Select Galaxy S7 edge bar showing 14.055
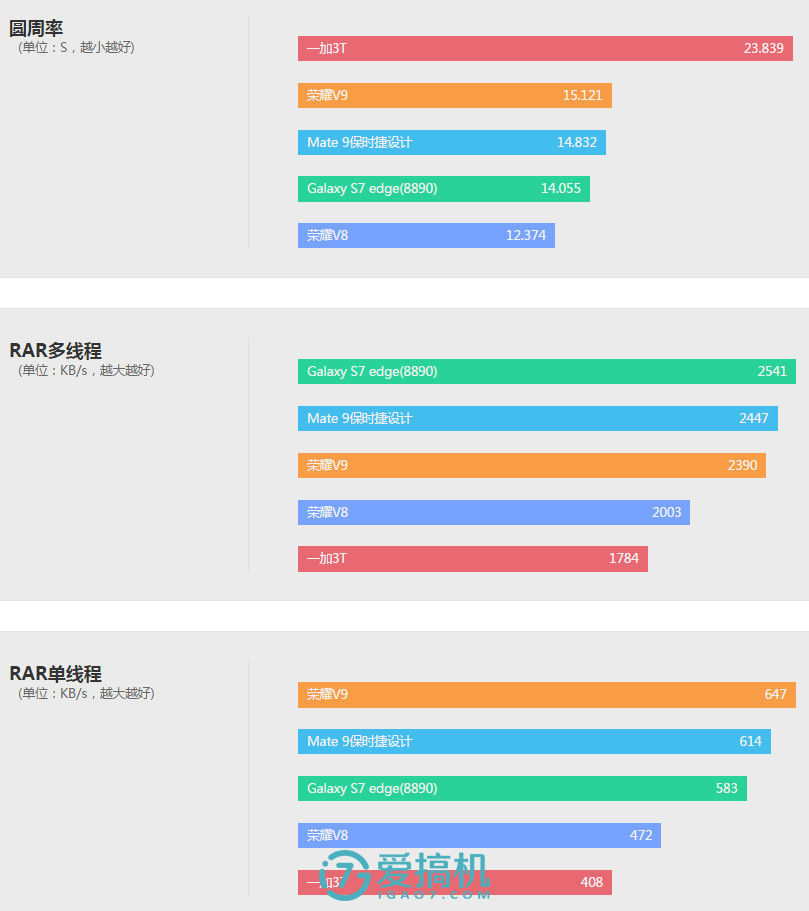Screen dimensions: 809x911 coord(443,188)
